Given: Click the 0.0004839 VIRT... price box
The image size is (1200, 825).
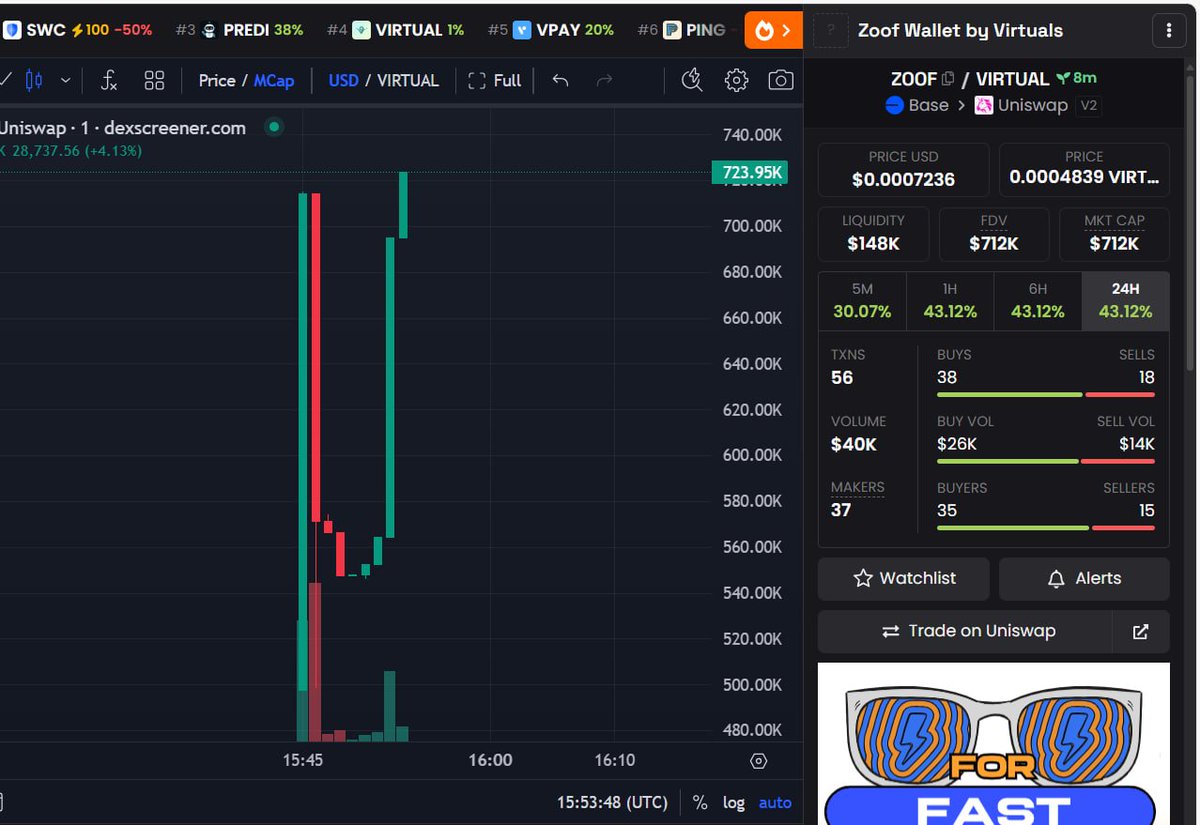Looking at the screenshot, I should 1084,169.
